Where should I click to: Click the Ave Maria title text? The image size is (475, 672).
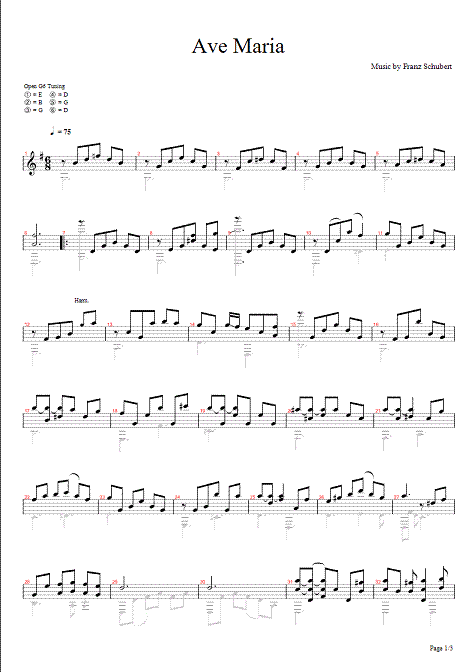point(238,46)
